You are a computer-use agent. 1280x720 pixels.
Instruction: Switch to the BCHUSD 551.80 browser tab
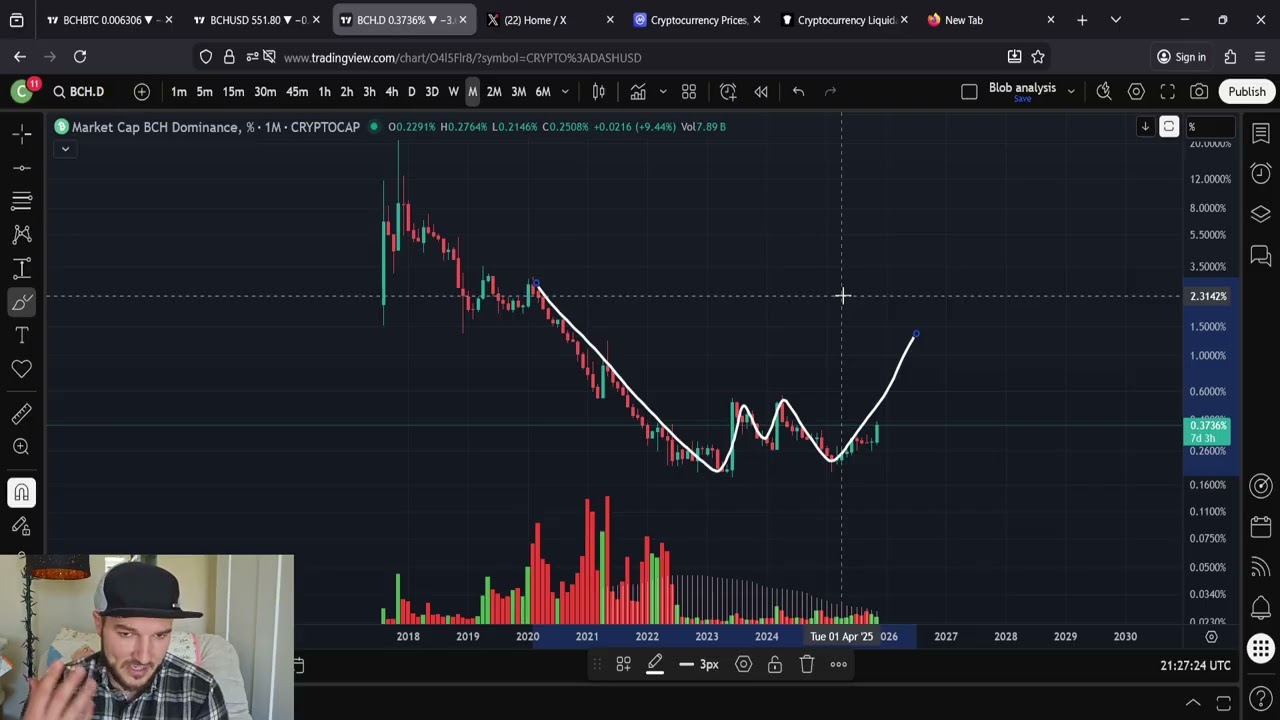click(x=258, y=20)
